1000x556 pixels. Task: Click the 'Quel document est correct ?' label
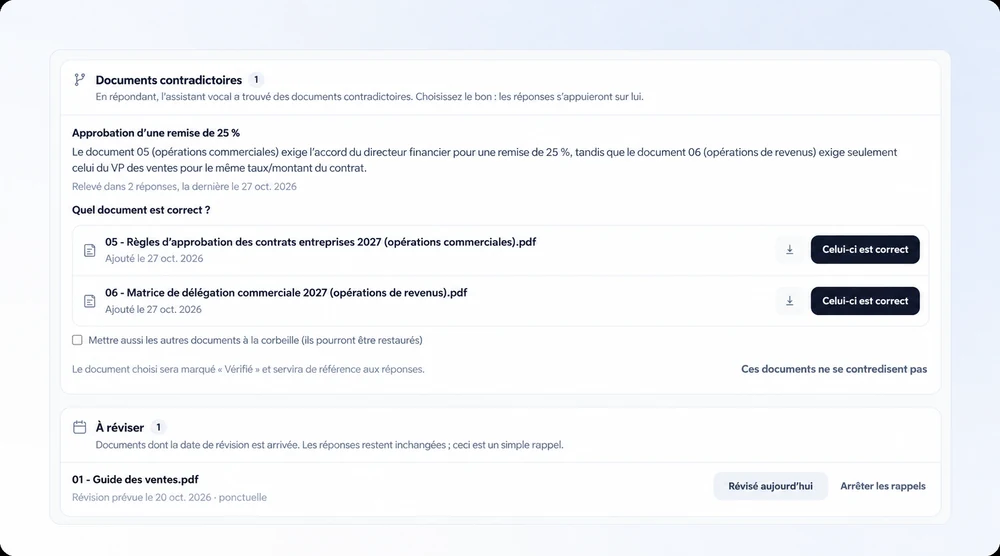pos(141,210)
